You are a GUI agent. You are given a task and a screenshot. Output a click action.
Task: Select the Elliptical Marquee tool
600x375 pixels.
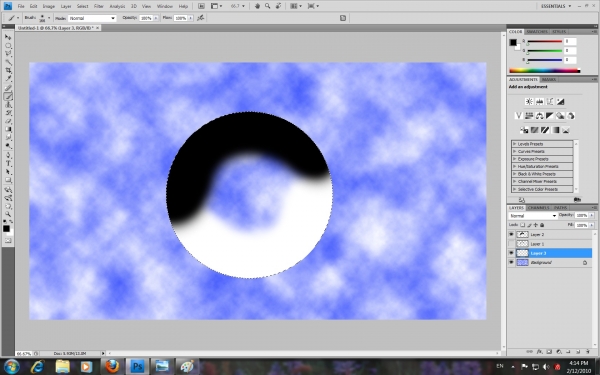[x=8, y=46]
